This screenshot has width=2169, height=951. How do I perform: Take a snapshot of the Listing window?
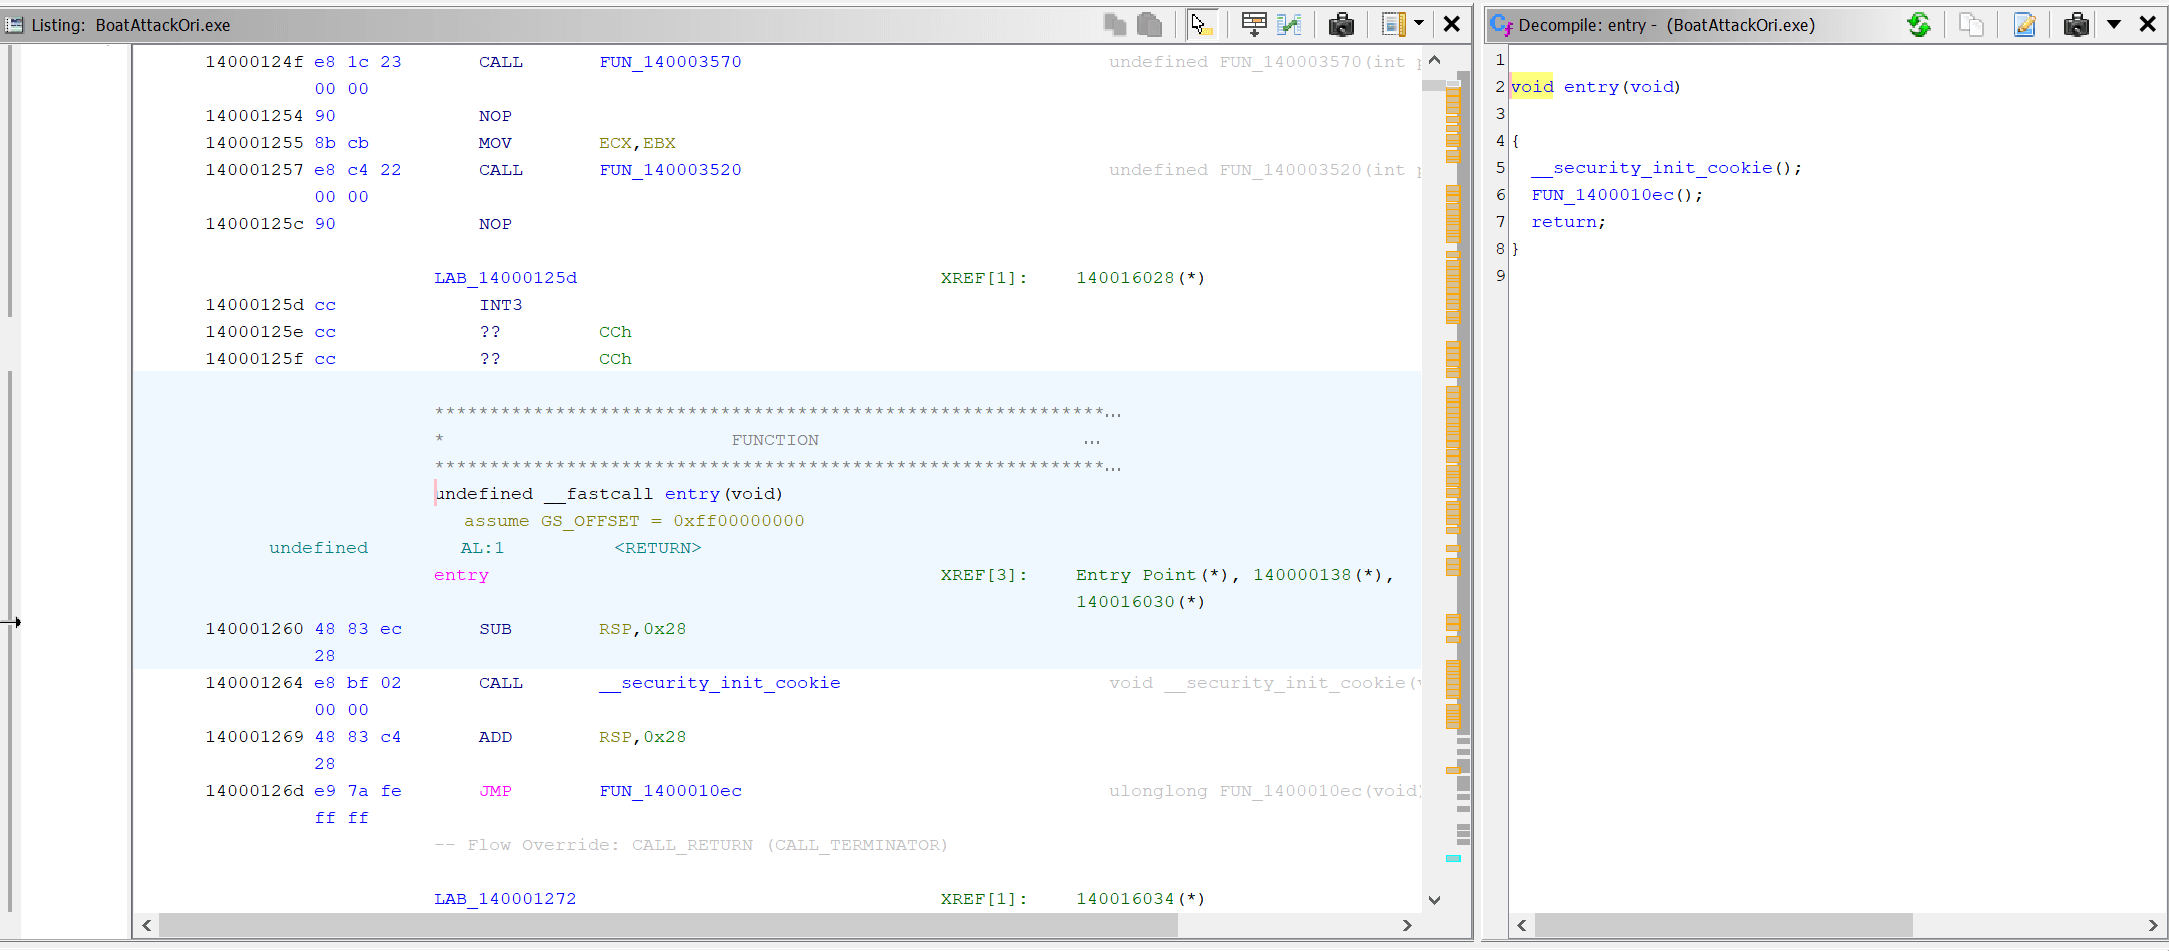coord(1341,24)
